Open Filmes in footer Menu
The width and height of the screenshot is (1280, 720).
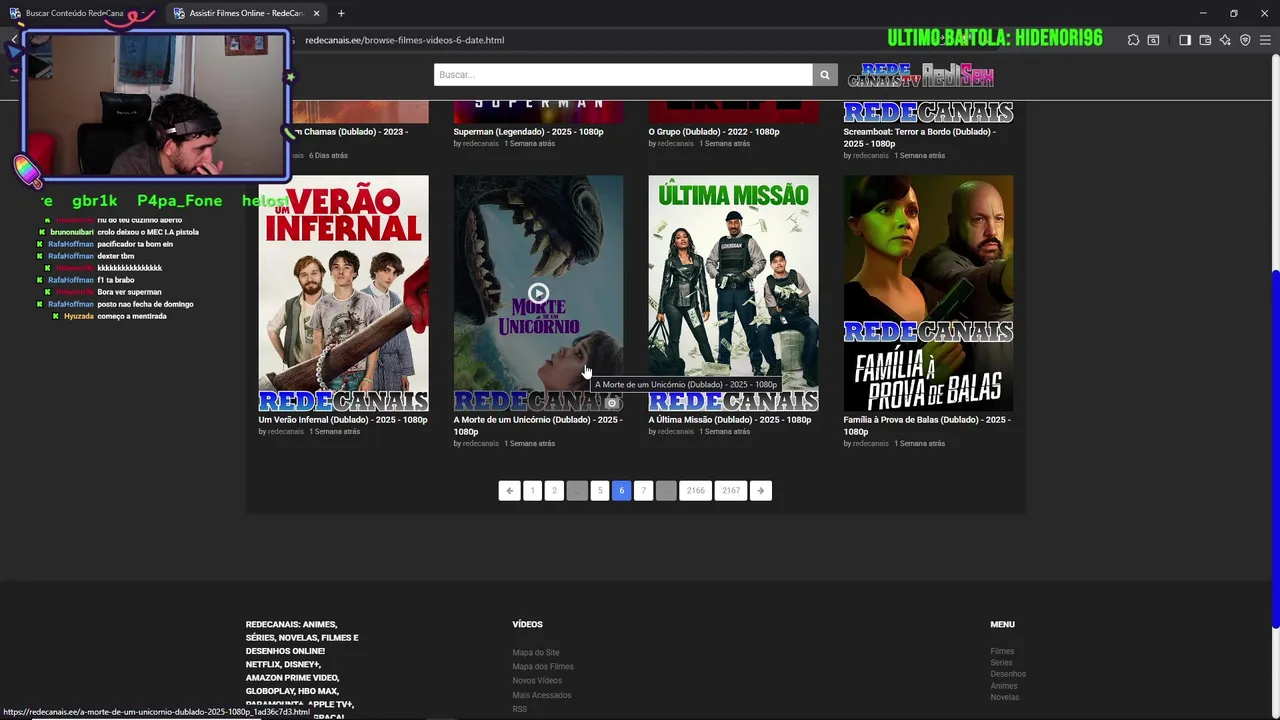(x=1002, y=651)
